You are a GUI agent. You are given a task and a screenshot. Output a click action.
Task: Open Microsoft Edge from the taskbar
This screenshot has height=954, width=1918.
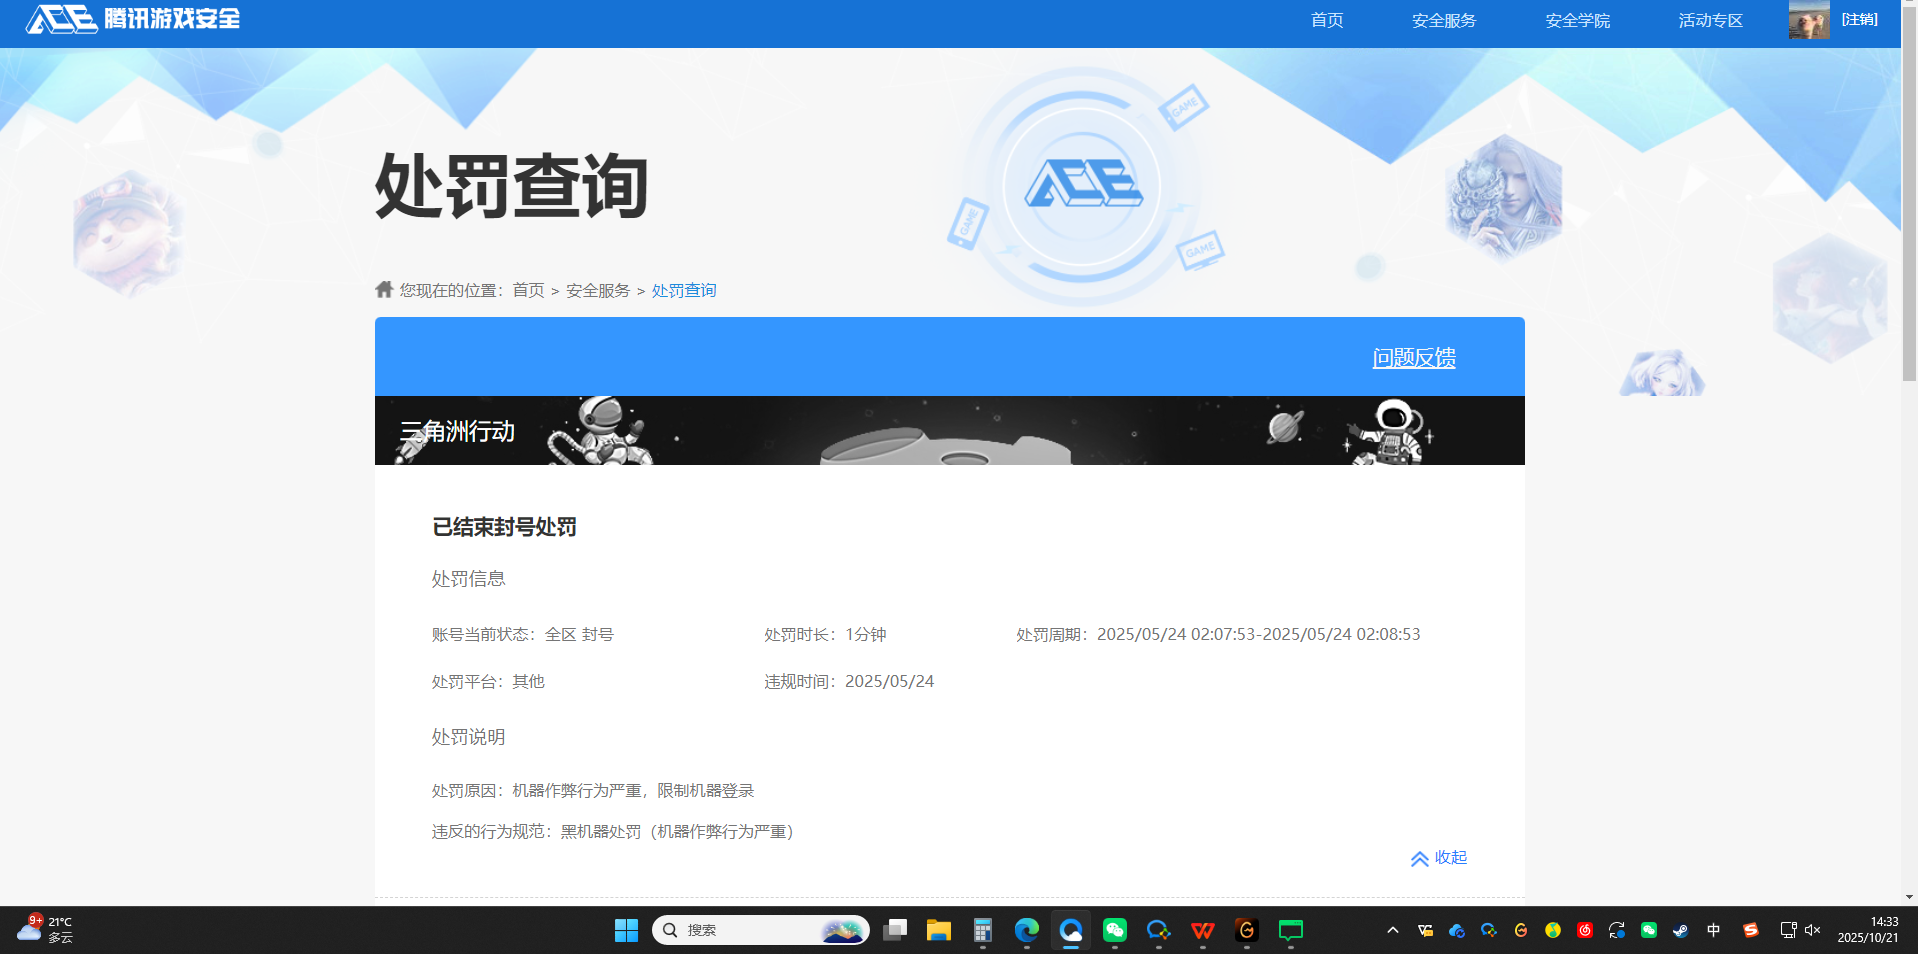point(1026,930)
